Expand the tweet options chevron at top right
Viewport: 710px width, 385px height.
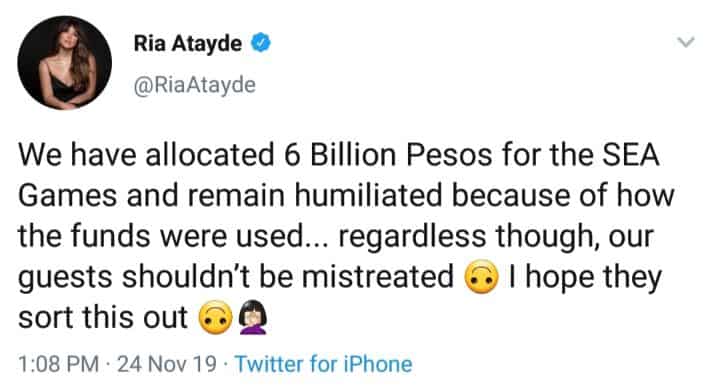(686, 43)
